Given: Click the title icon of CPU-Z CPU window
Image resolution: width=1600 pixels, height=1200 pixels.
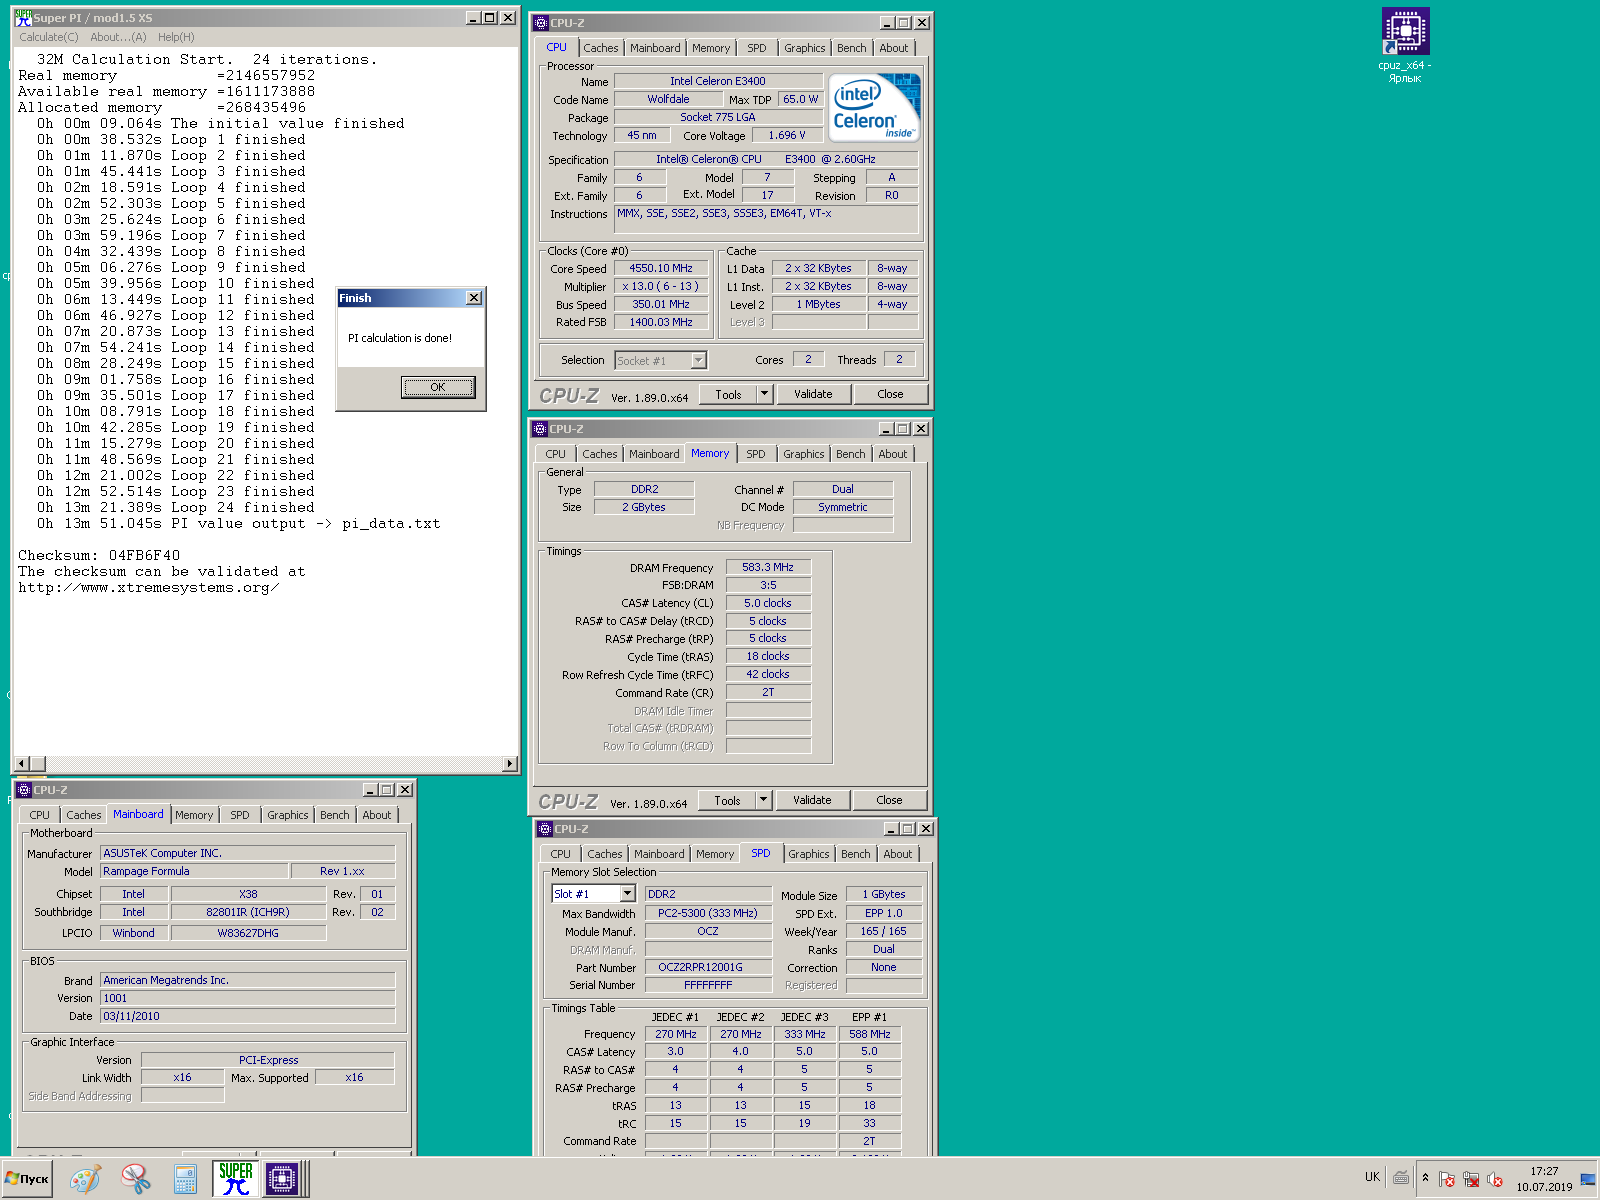Looking at the screenshot, I should (x=541, y=23).
